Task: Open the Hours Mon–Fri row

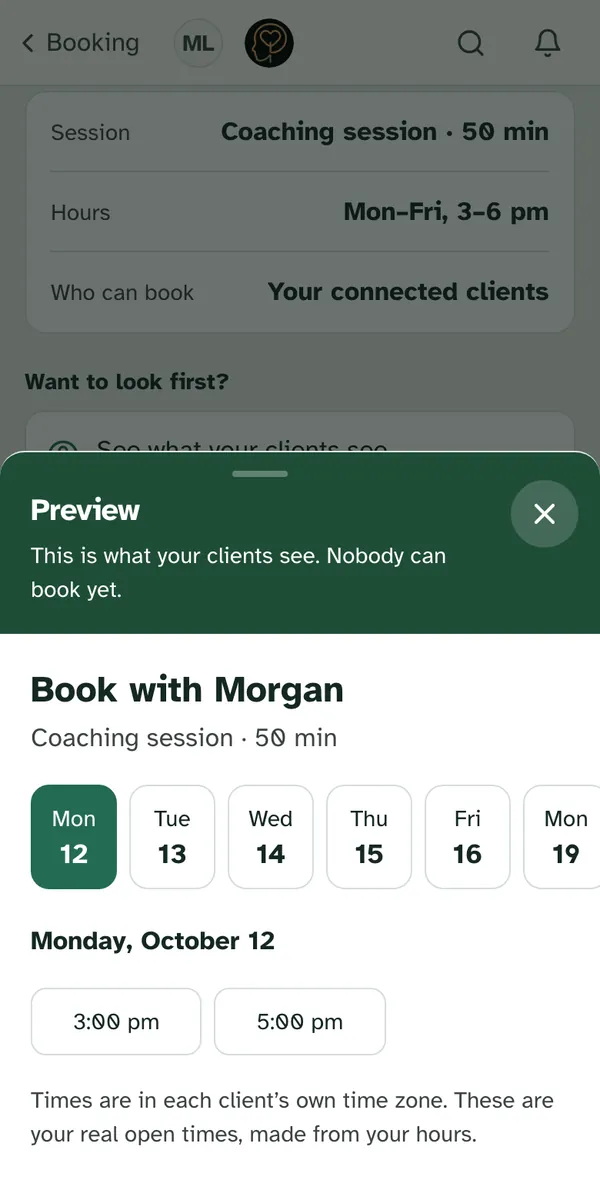Action: [300, 212]
